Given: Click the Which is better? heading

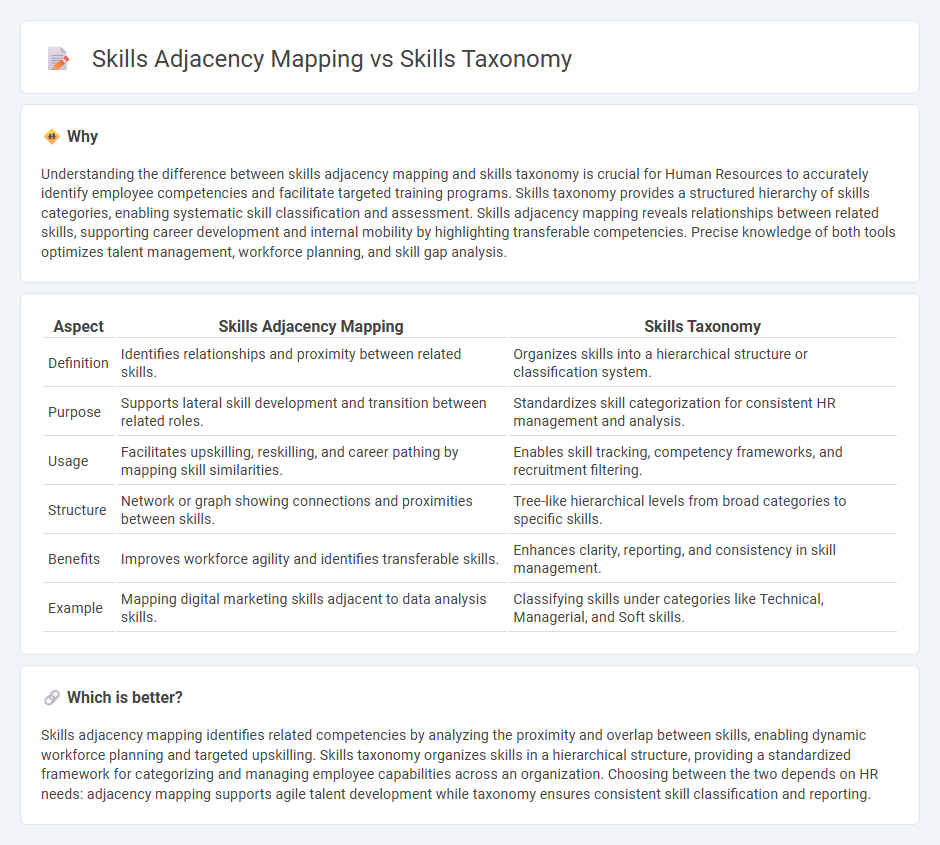Looking at the screenshot, I should (125, 698).
